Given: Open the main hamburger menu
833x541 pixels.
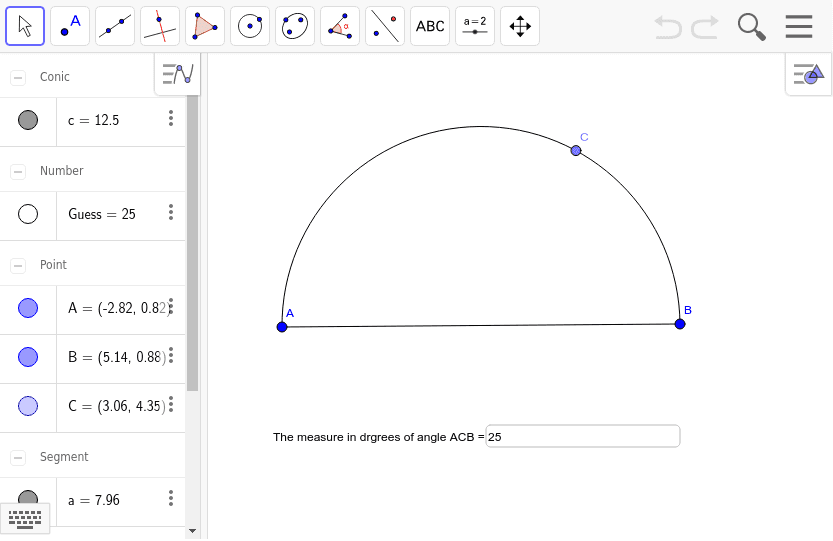Looking at the screenshot, I should click(798, 27).
